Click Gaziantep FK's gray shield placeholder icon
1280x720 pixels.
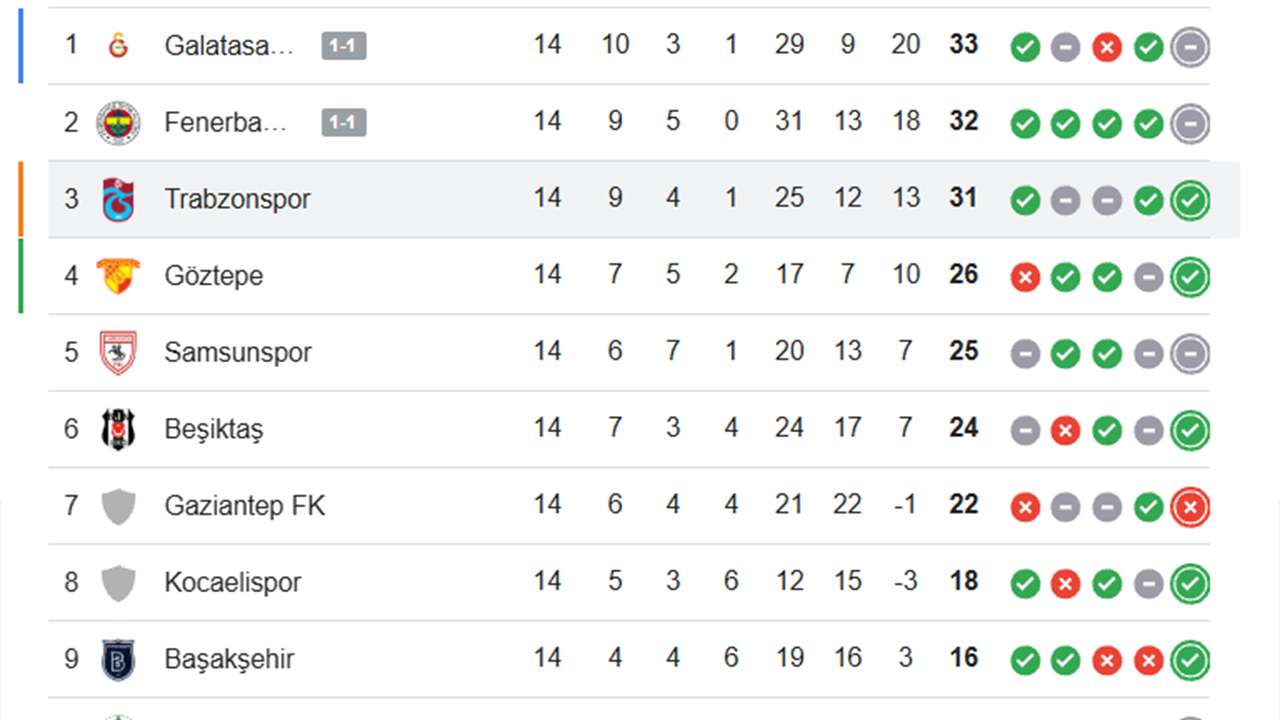(x=117, y=506)
